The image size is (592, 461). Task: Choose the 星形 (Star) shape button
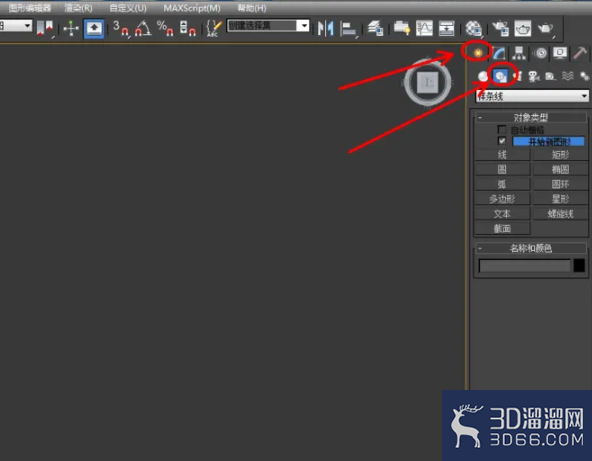pyautogui.click(x=560, y=199)
